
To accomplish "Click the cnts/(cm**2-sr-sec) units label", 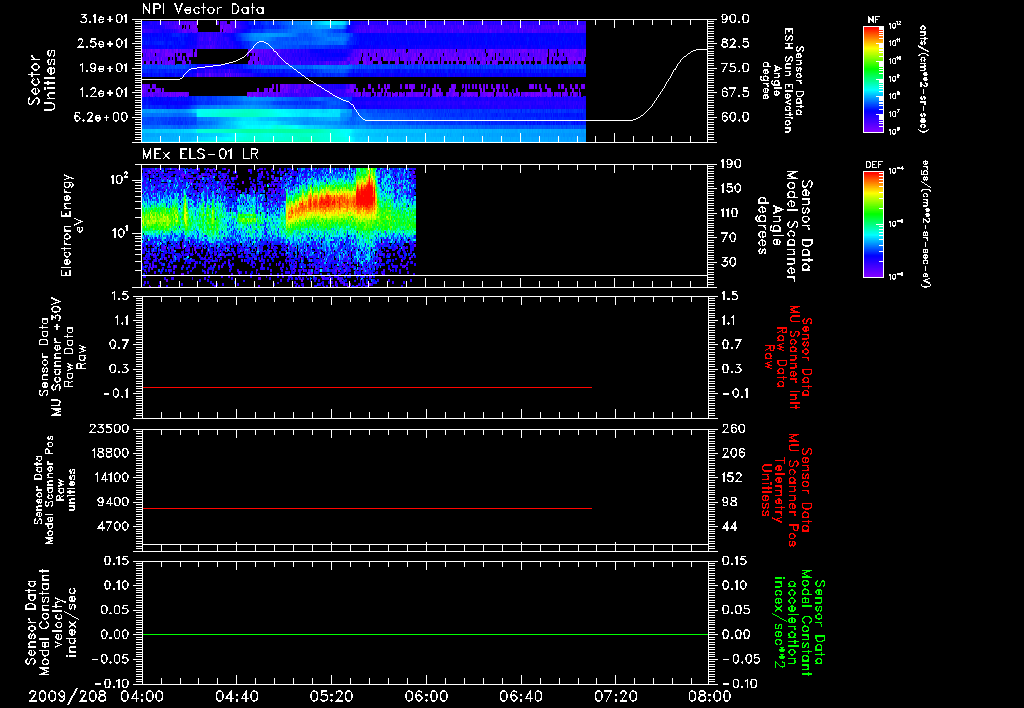I will tap(922, 78).
